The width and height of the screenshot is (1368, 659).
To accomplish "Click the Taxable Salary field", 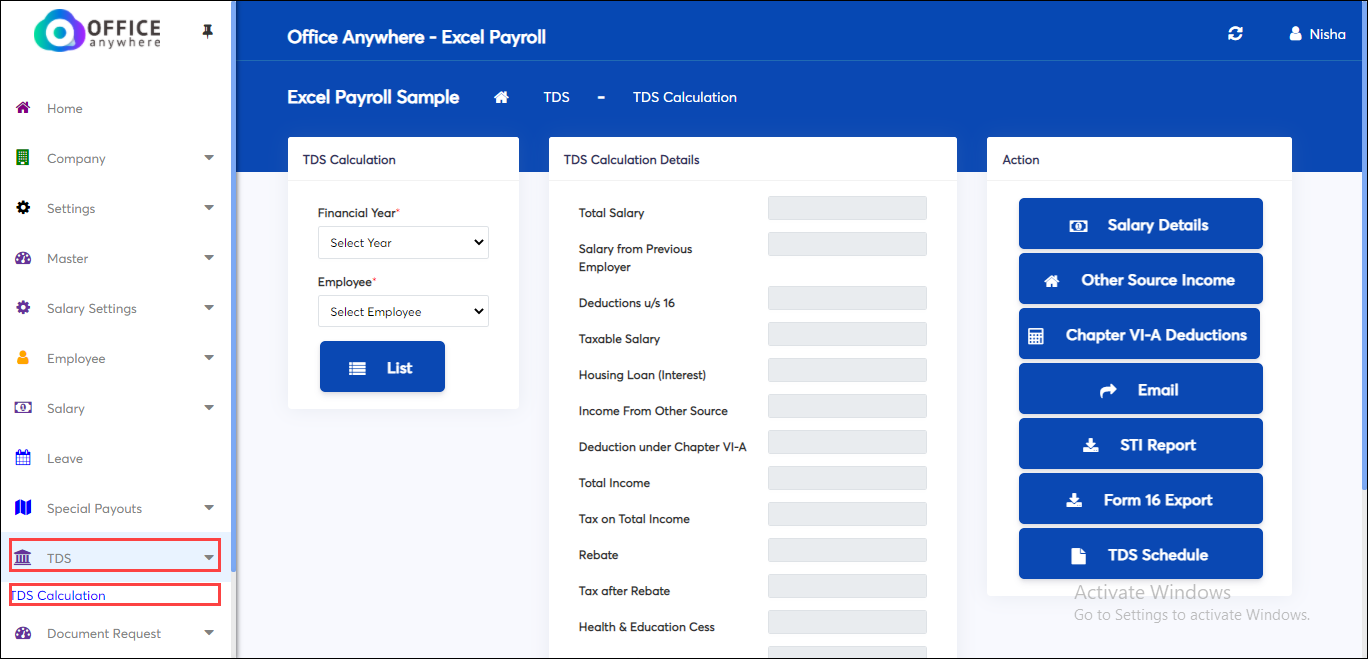I will (847, 334).
